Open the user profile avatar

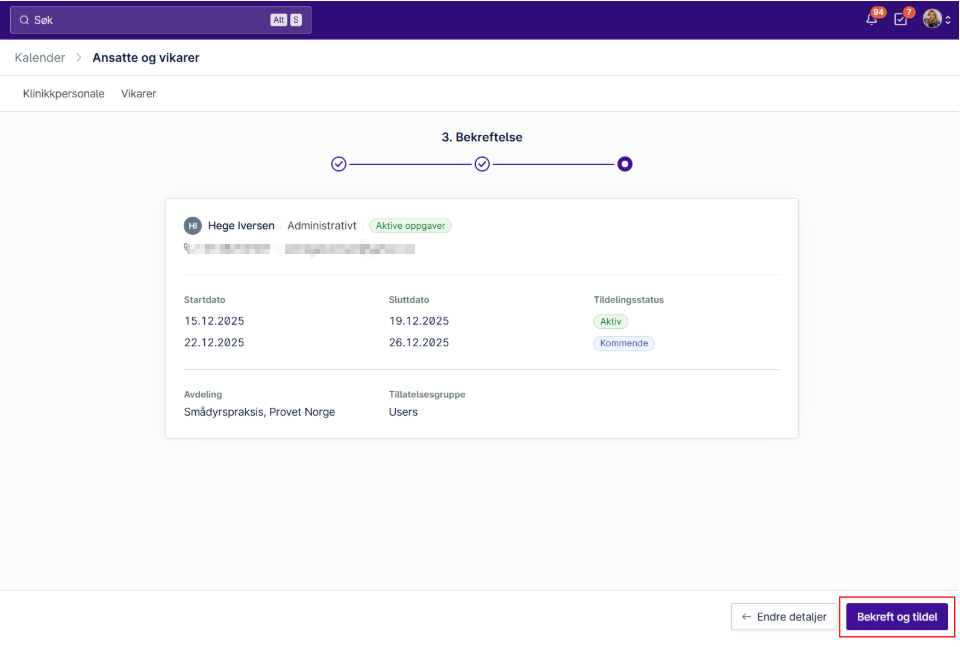932,19
